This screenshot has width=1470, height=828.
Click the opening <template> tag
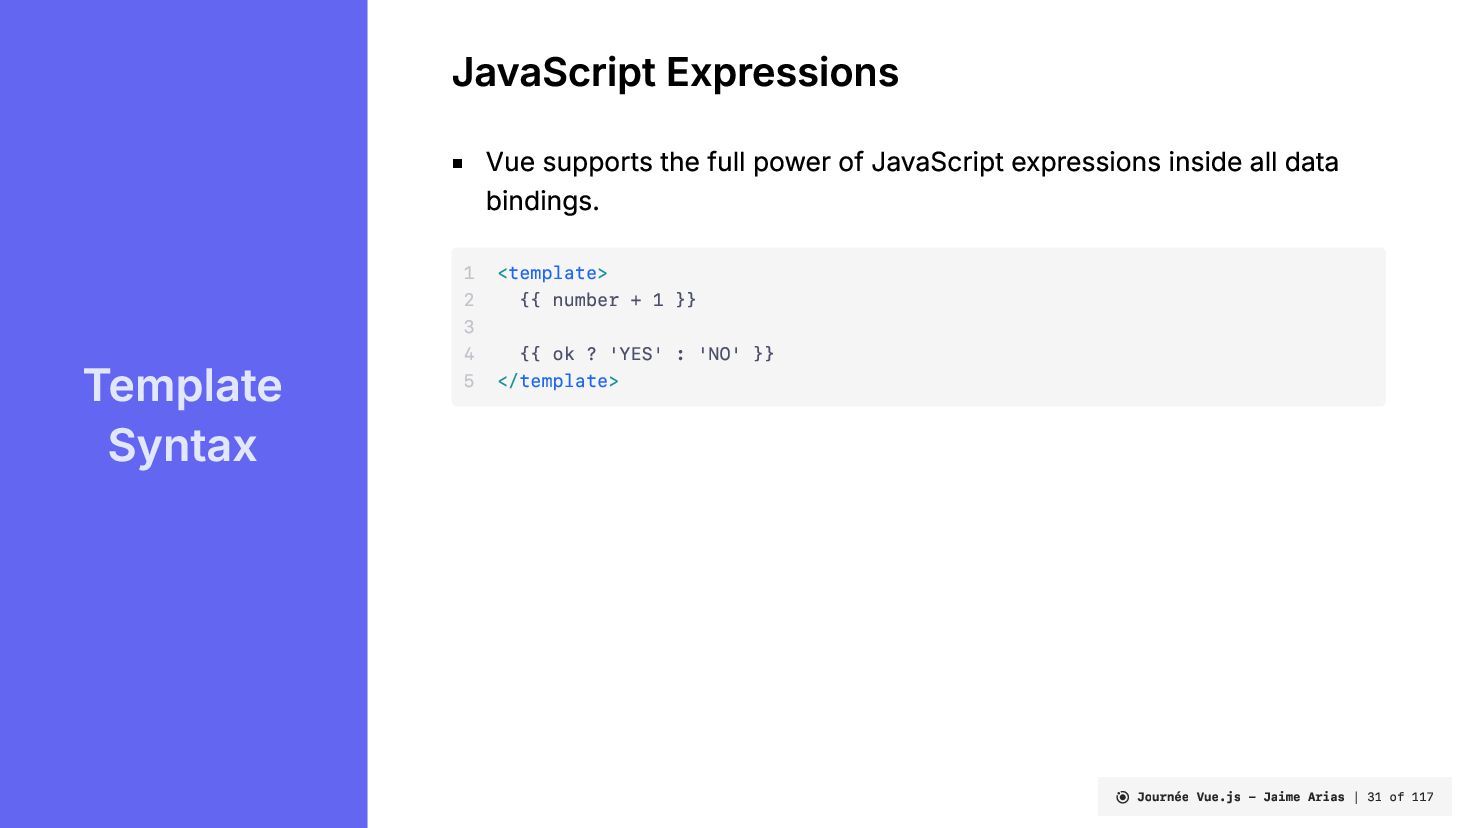click(552, 273)
